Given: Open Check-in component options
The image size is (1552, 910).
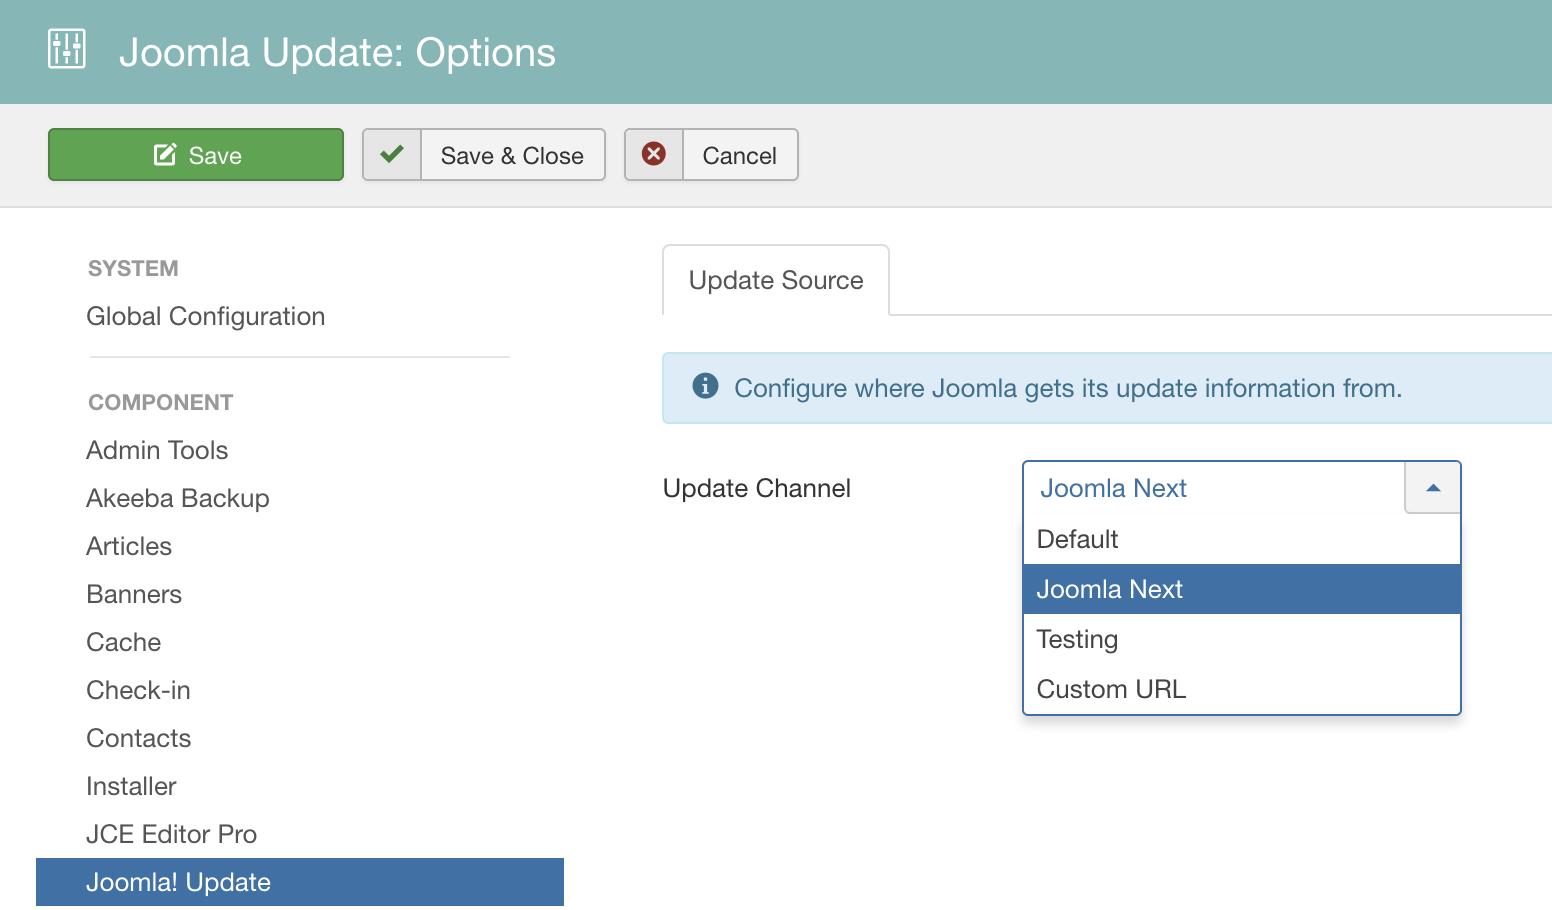Looking at the screenshot, I should 138,690.
